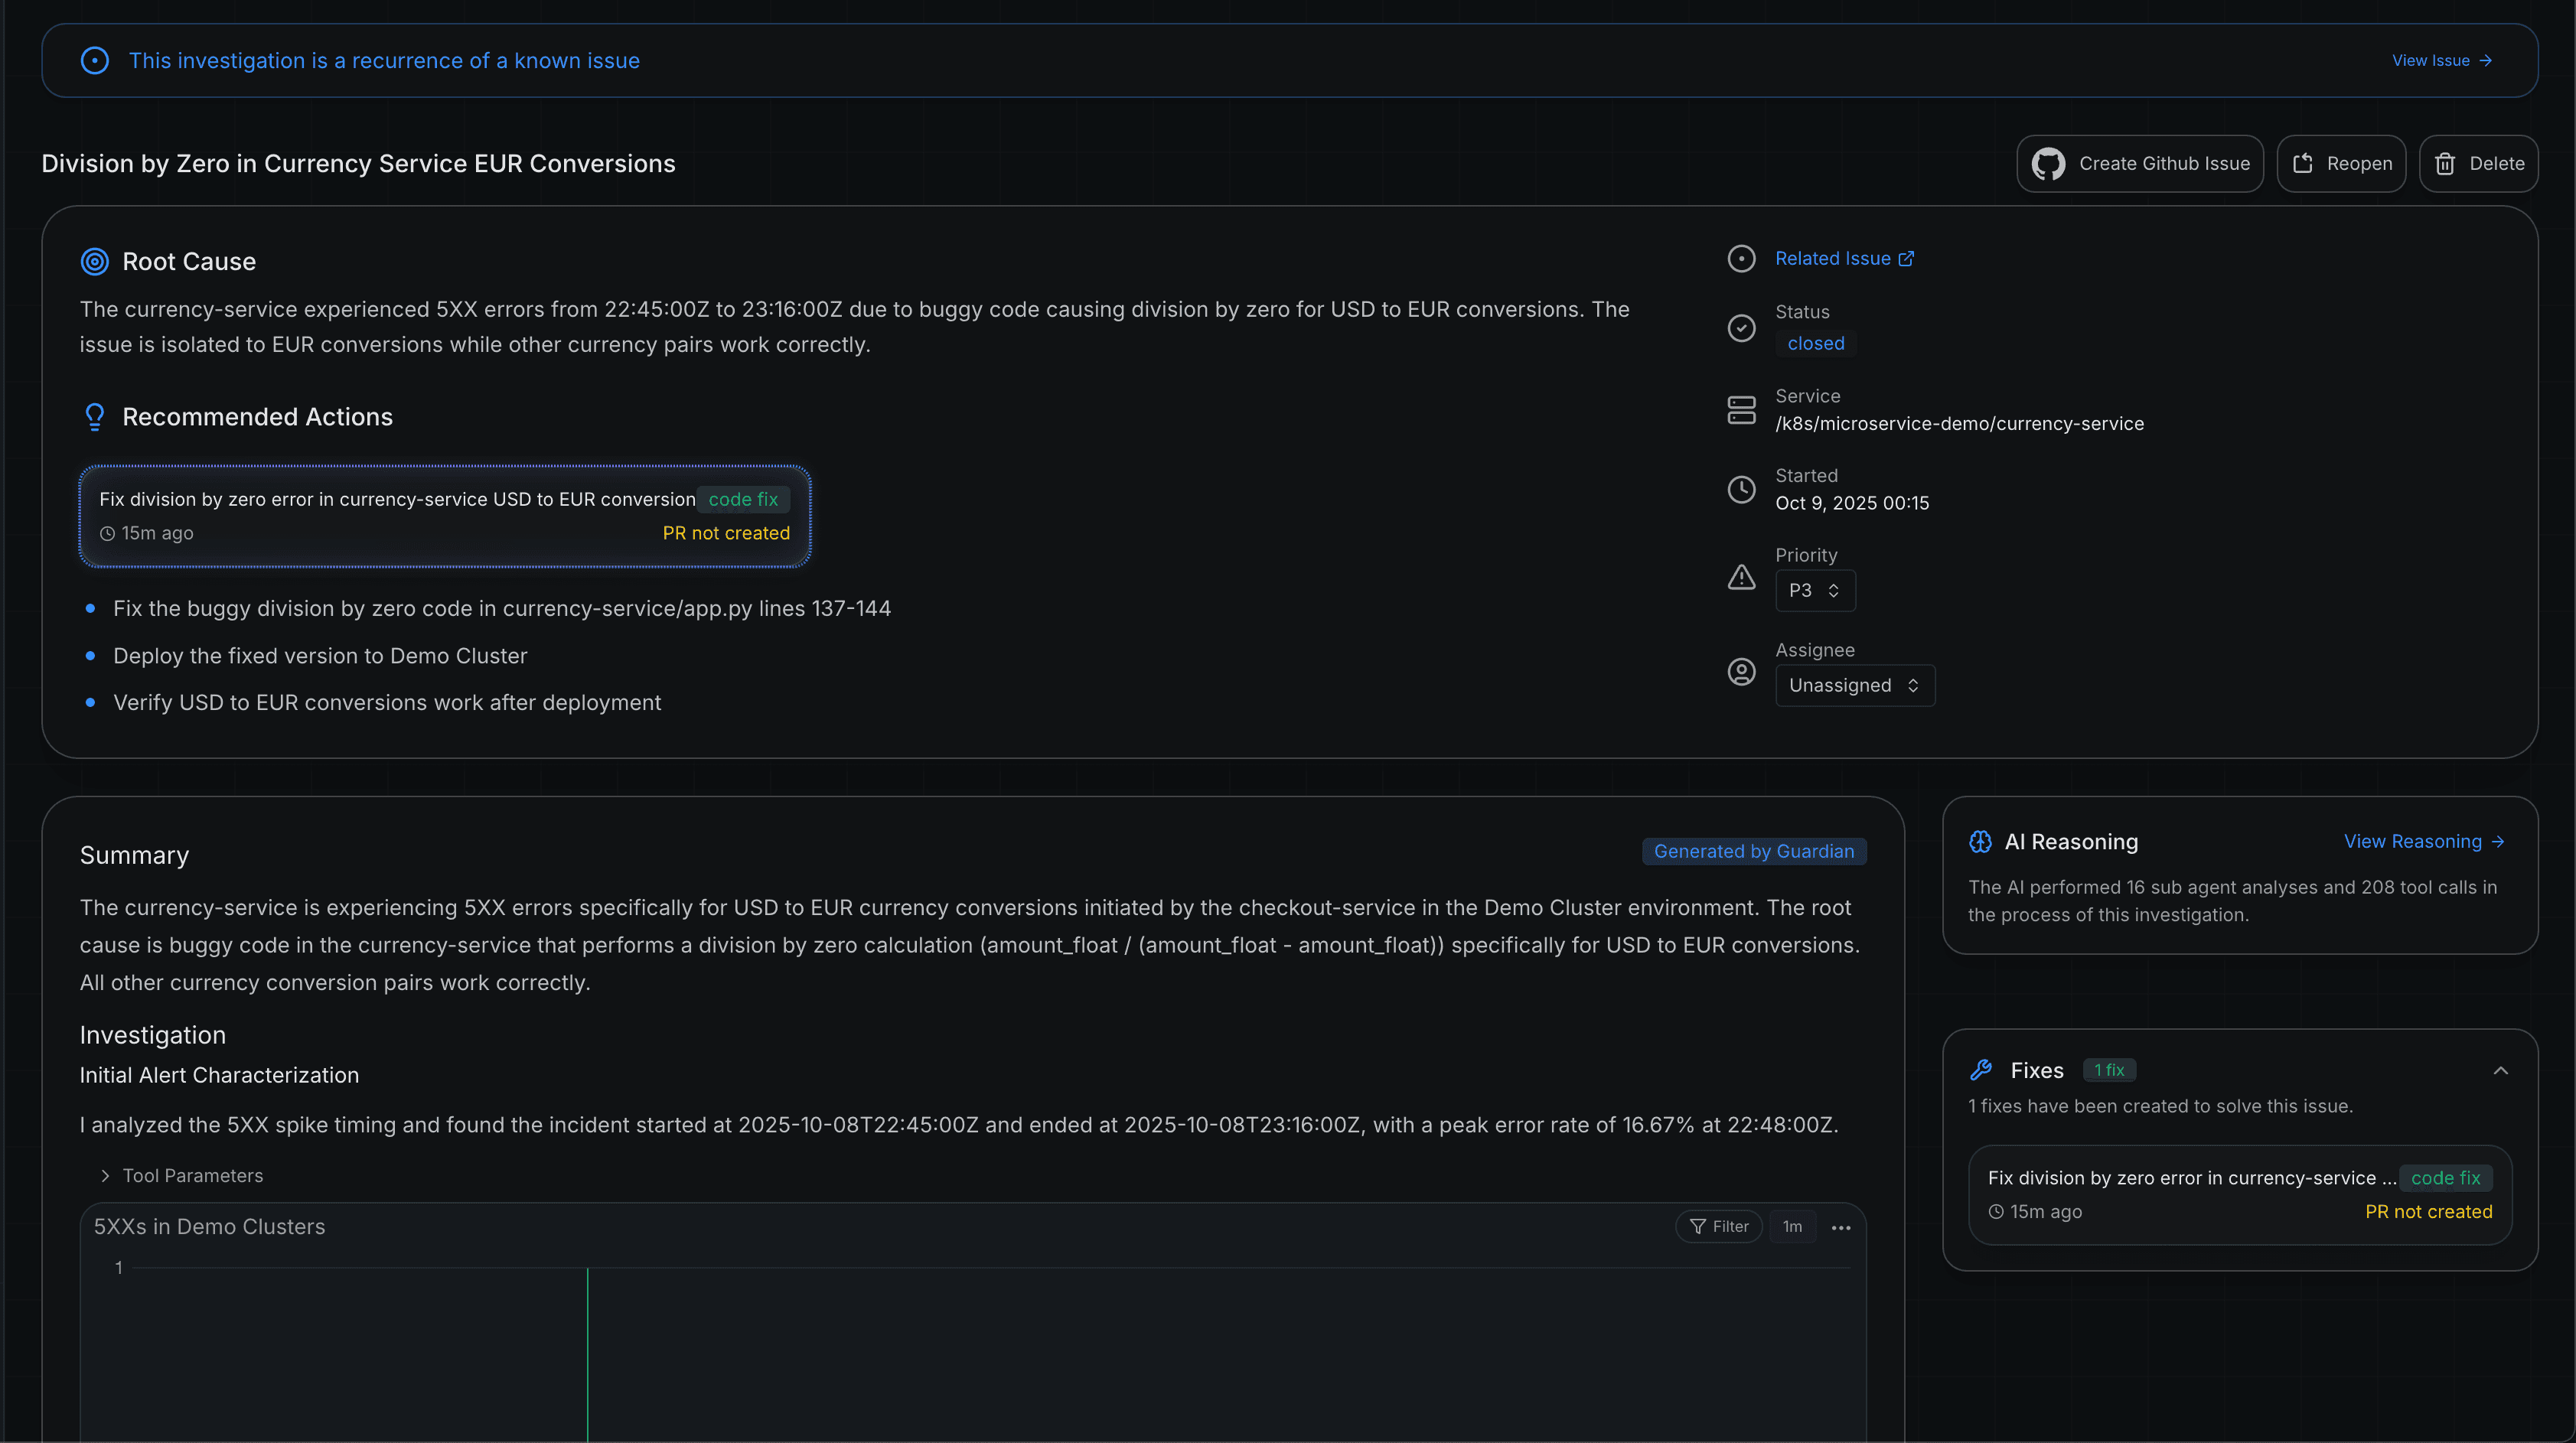Open the chart's three-dot more menu

[x=1841, y=1228]
